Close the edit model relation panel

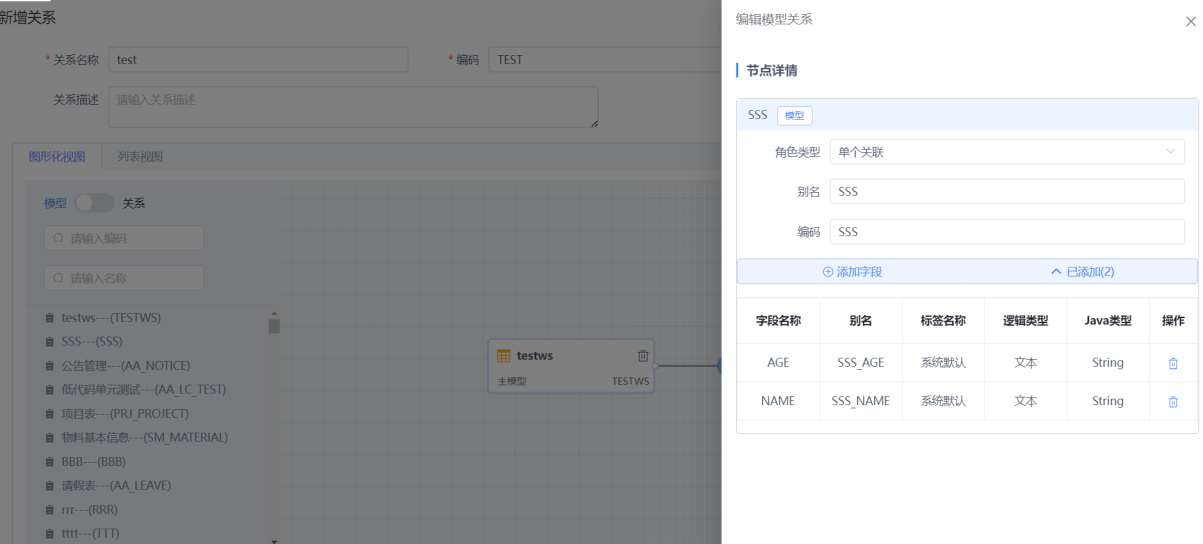point(1190,21)
